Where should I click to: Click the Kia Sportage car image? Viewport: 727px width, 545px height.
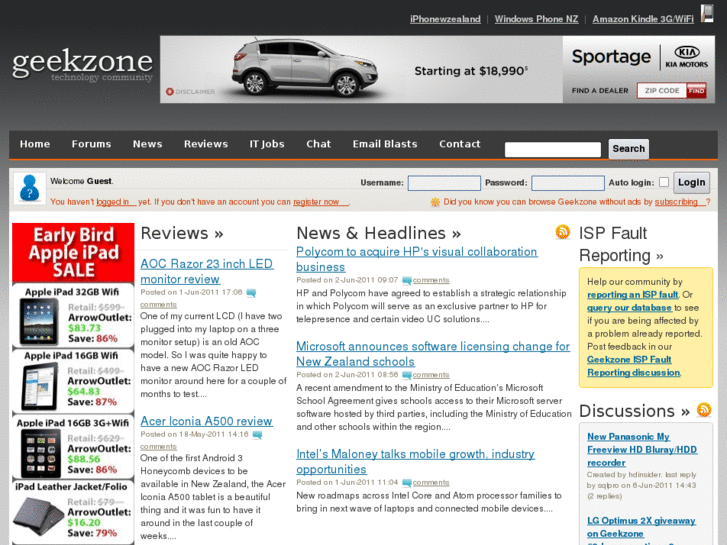[305, 67]
